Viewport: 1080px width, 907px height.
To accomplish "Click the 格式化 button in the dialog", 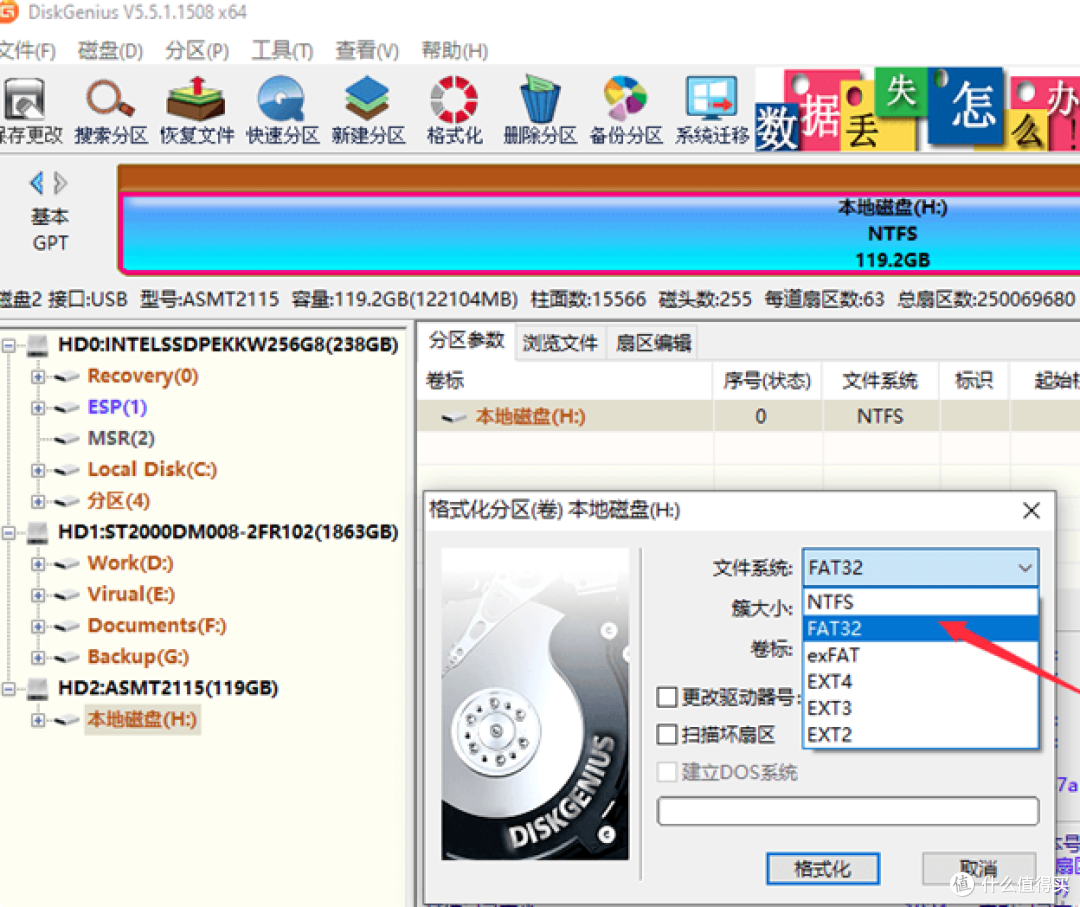I will click(x=822, y=869).
